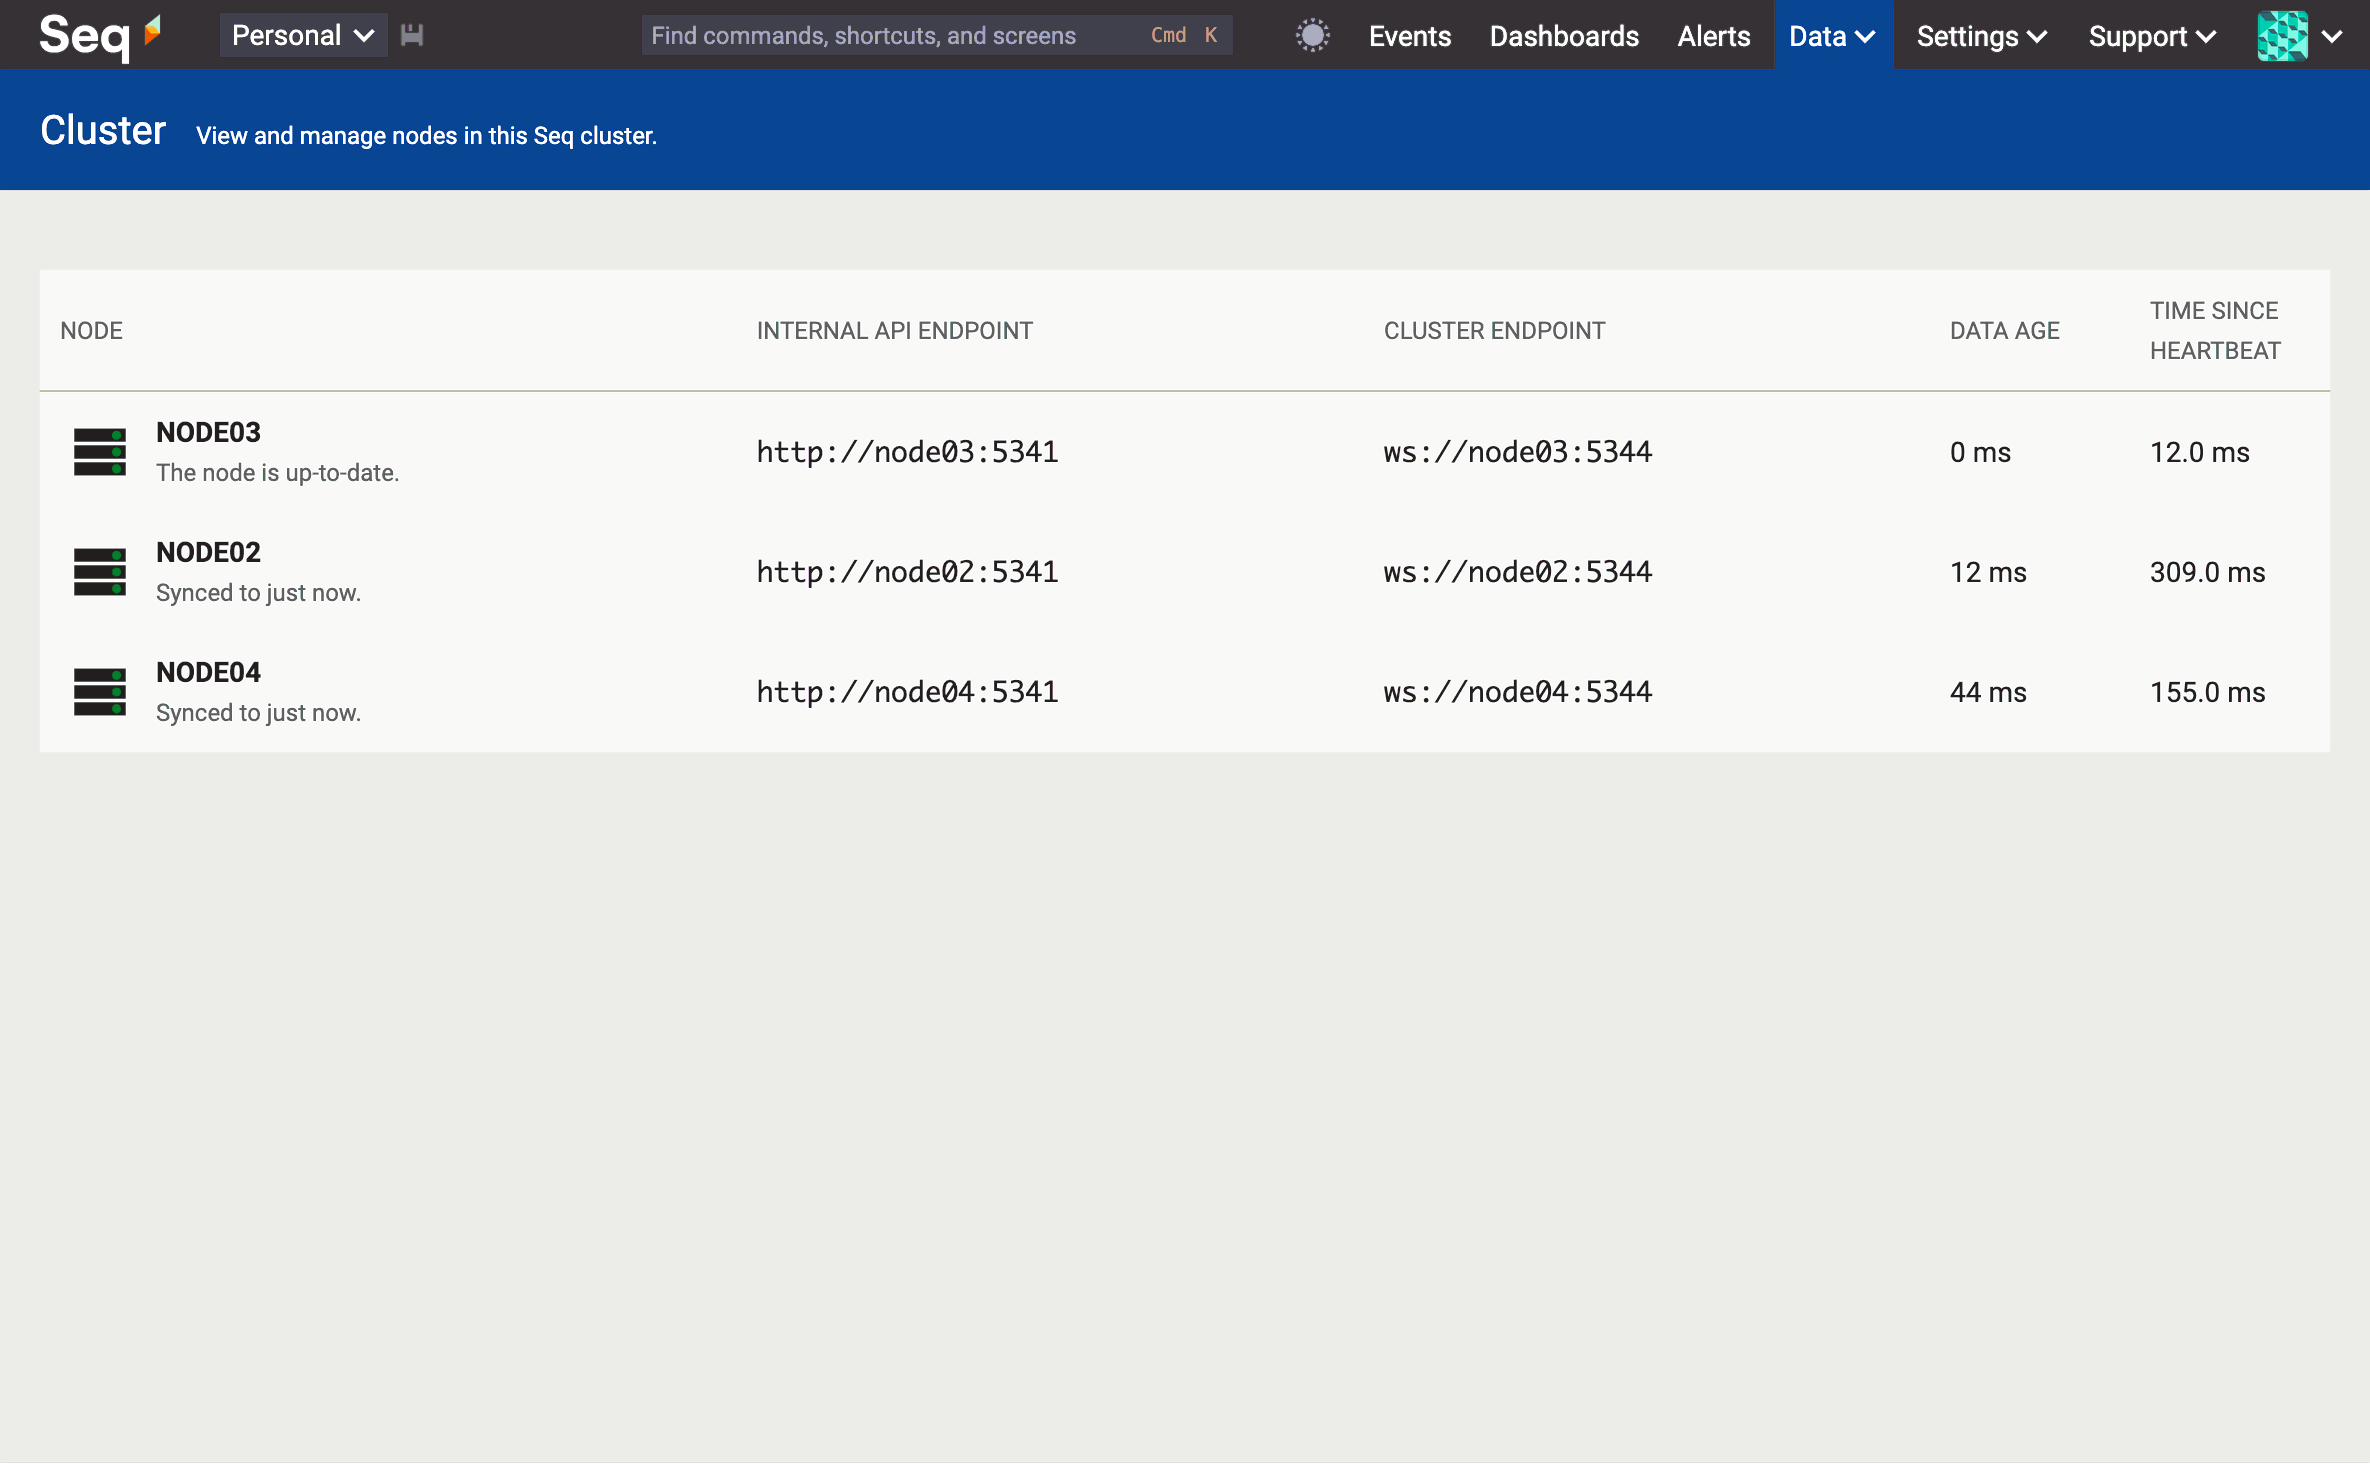Image resolution: width=2370 pixels, height=1464 pixels.
Task: Click the NODE03 server icon
Action: 100,452
